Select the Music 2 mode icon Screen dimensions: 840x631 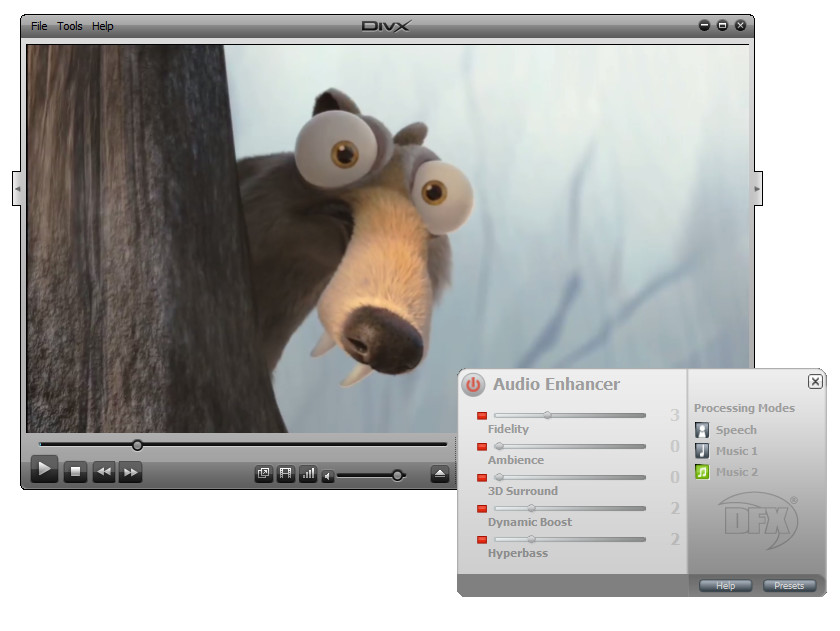[x=702, y=472]
